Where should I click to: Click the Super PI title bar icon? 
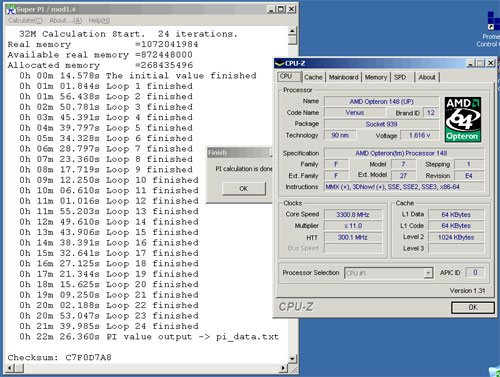[x=11, y=9]
